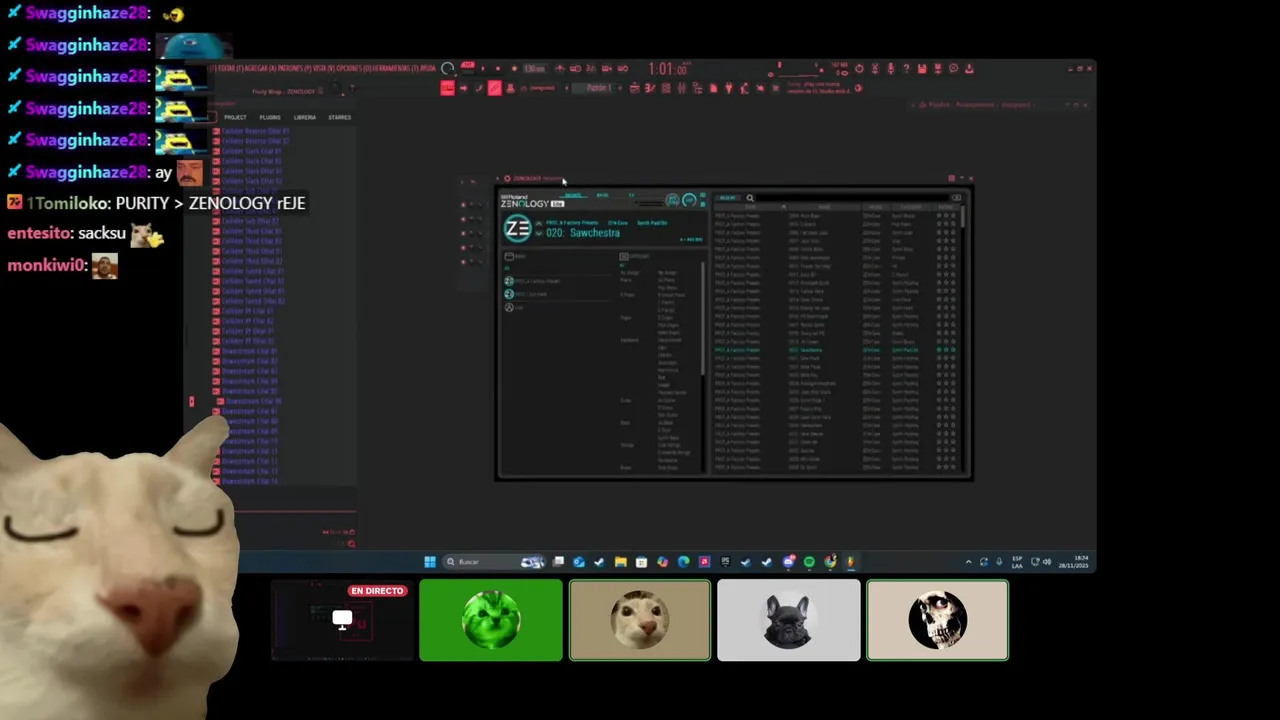The image size is (1280, 720).
Task: Click the FL Studio record button
Action: (x=514, y=68)
